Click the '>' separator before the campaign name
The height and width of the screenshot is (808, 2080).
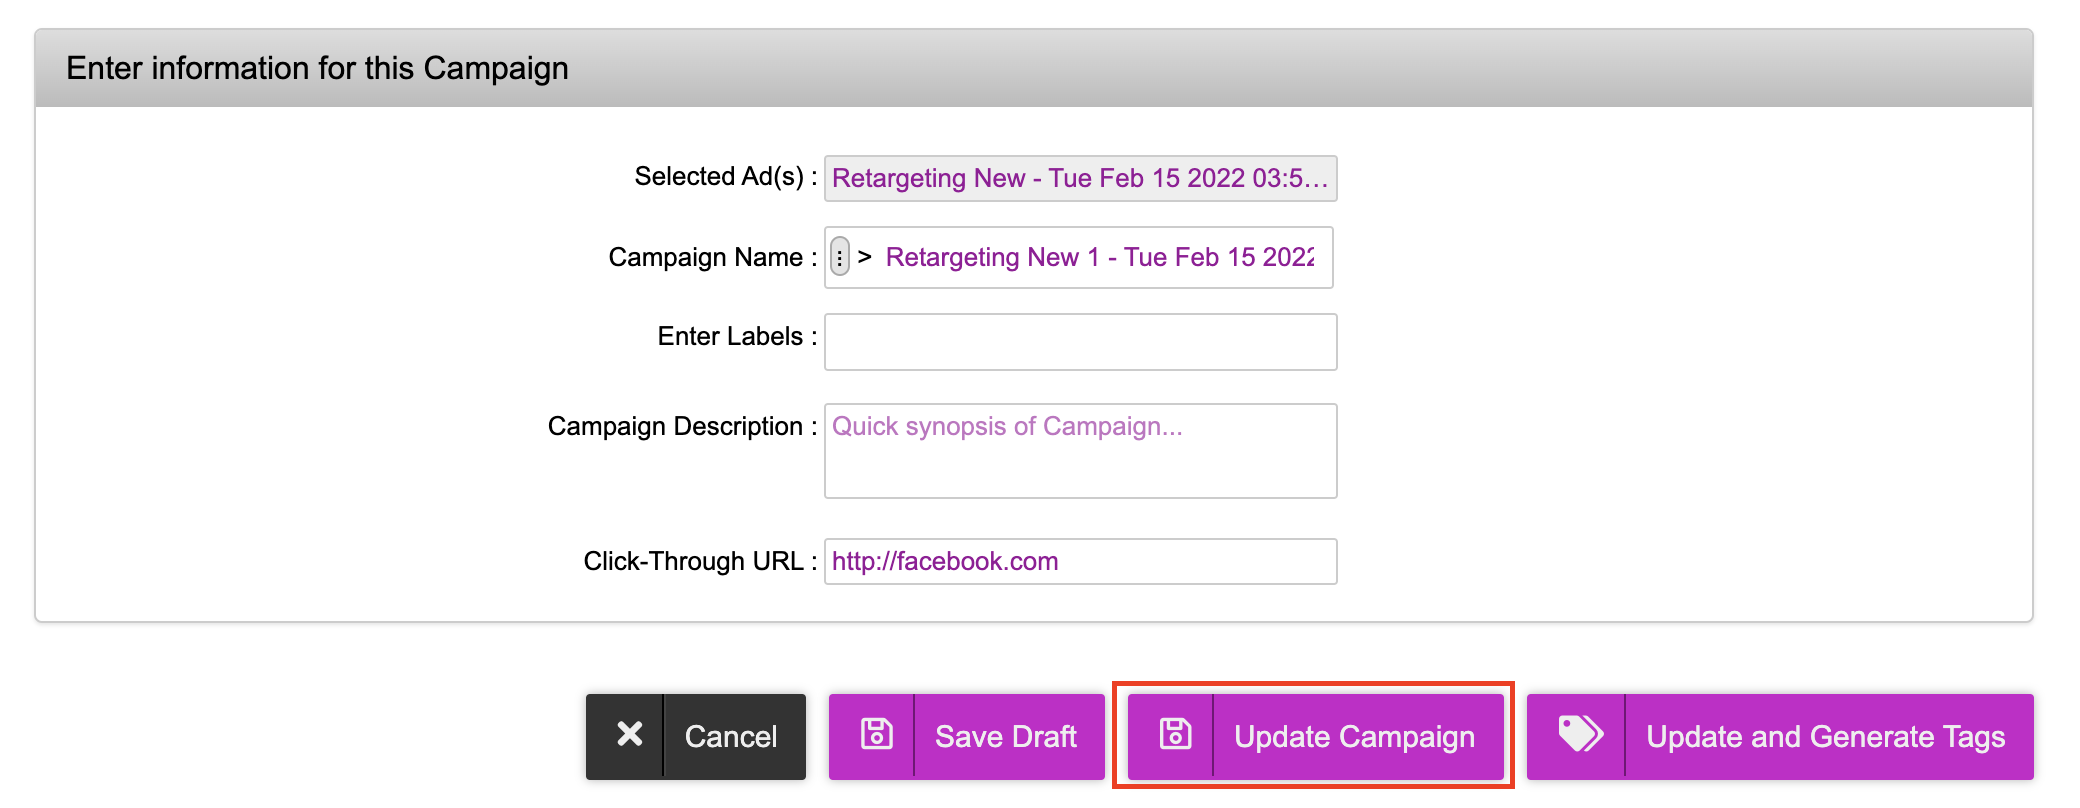865,257
